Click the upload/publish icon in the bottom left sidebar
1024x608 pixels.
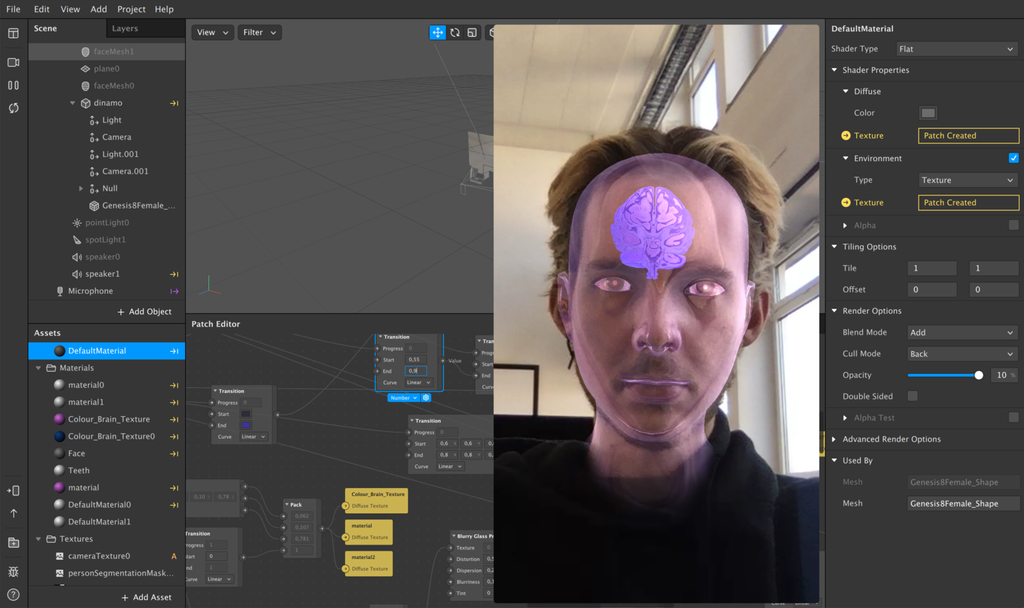[13, 513]
